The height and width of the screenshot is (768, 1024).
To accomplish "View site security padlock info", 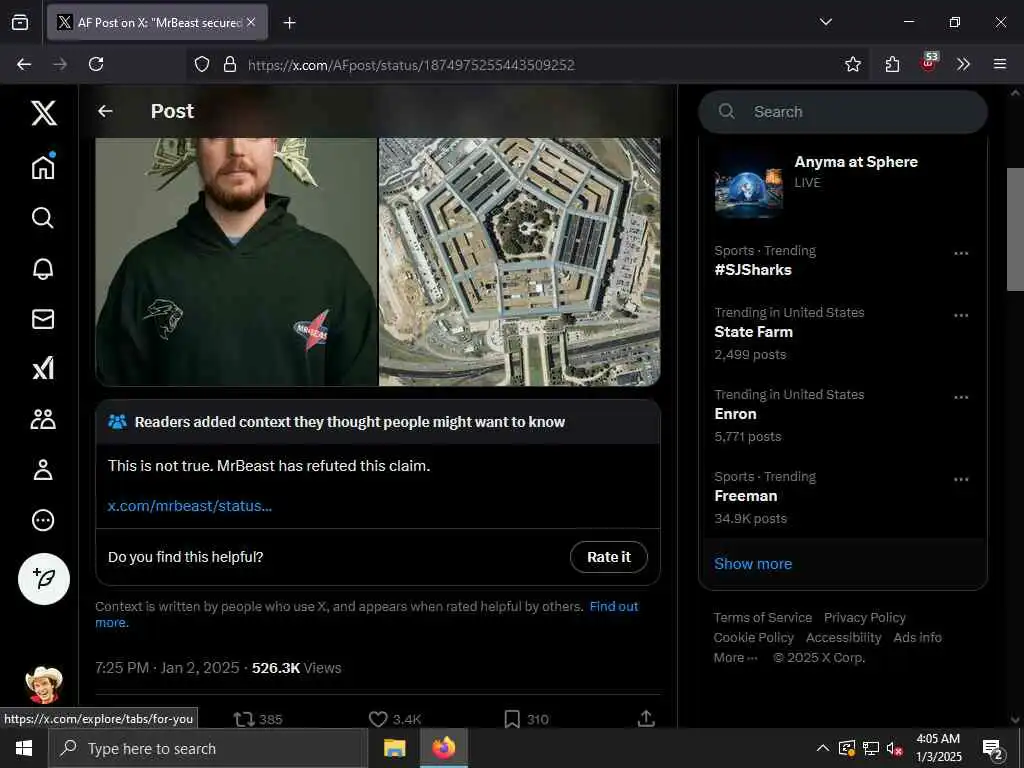I will 229,64.
